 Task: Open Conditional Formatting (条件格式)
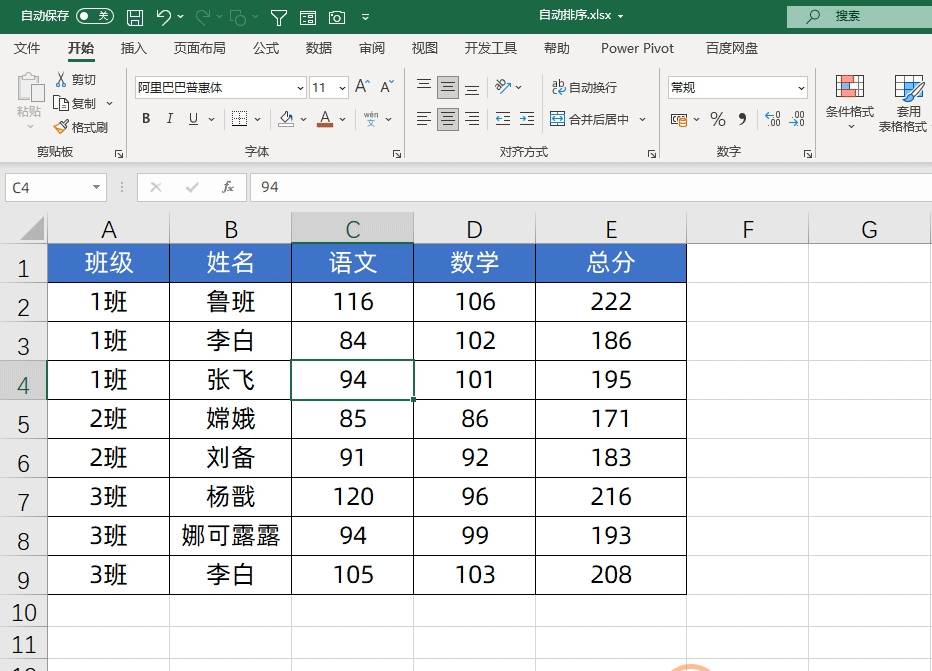[851, 103]
